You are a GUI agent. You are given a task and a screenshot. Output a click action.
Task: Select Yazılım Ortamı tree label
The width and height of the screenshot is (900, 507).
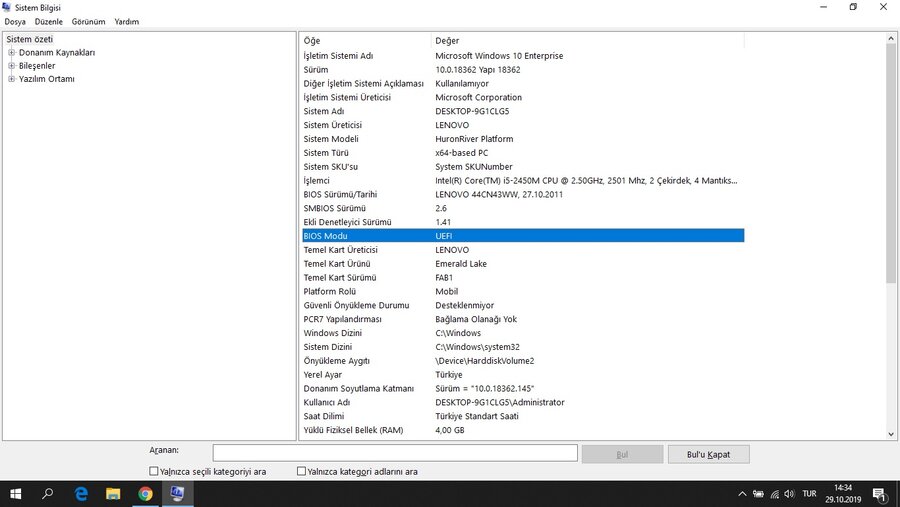pyautogui.click(x=46, y=79)
